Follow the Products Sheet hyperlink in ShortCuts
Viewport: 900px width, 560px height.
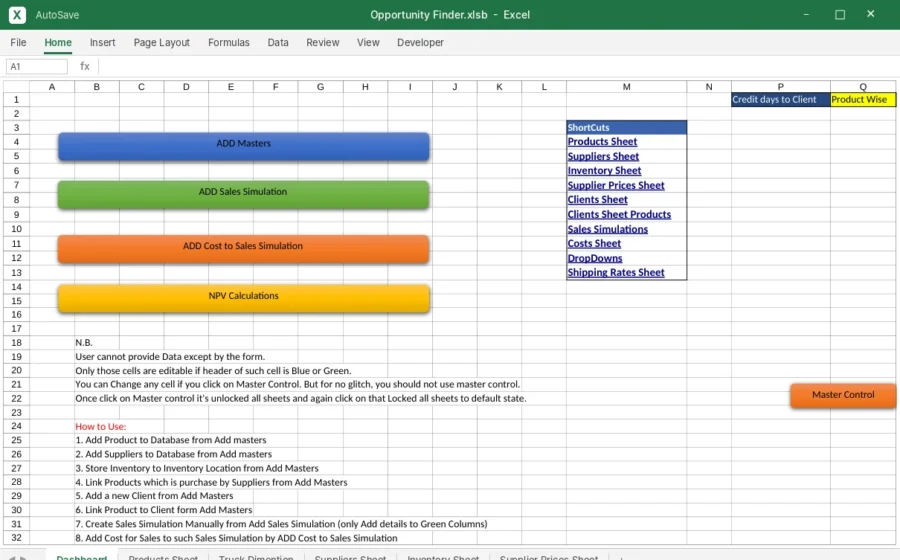(602, 142)
